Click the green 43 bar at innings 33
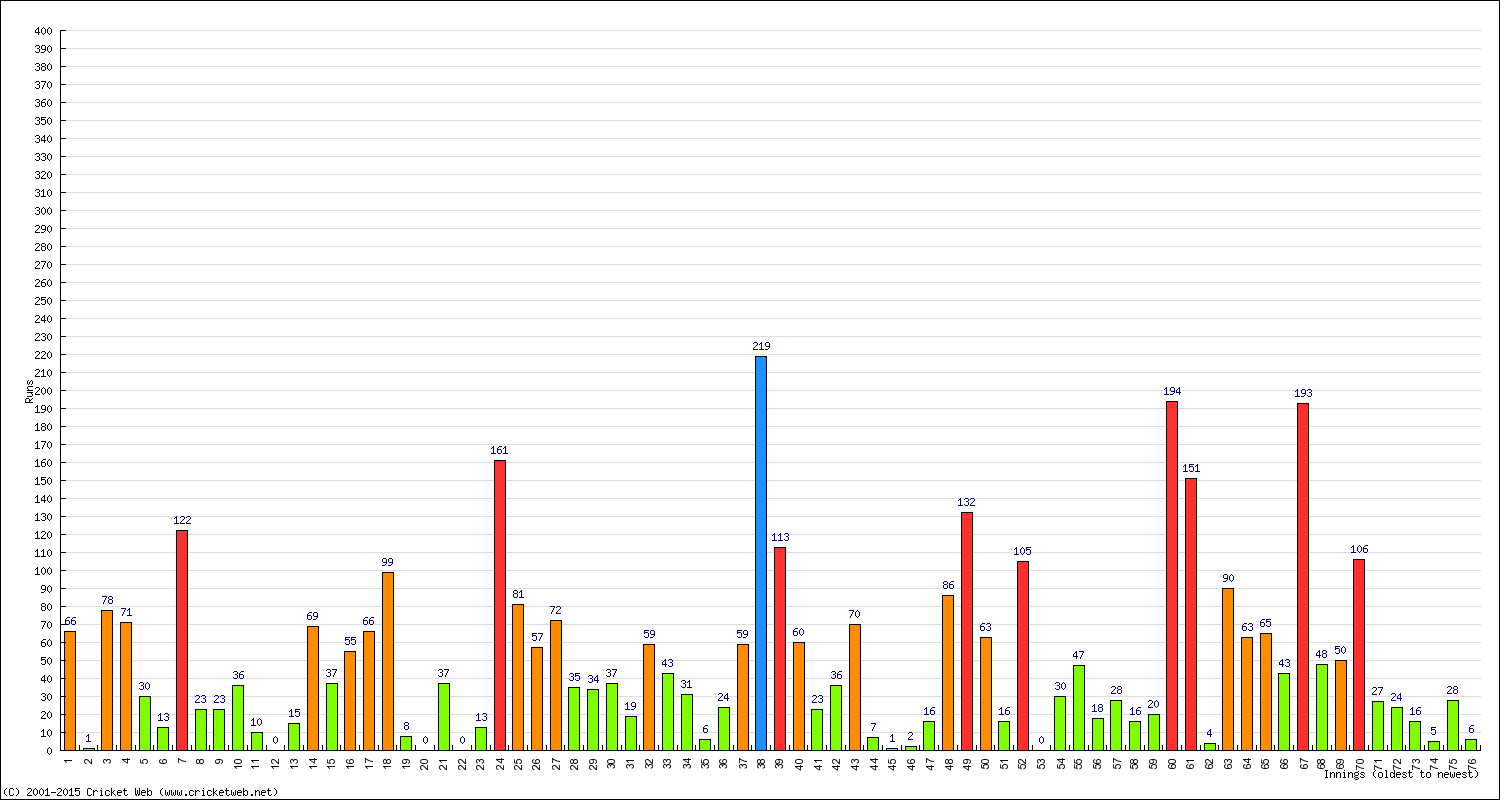 668,711
